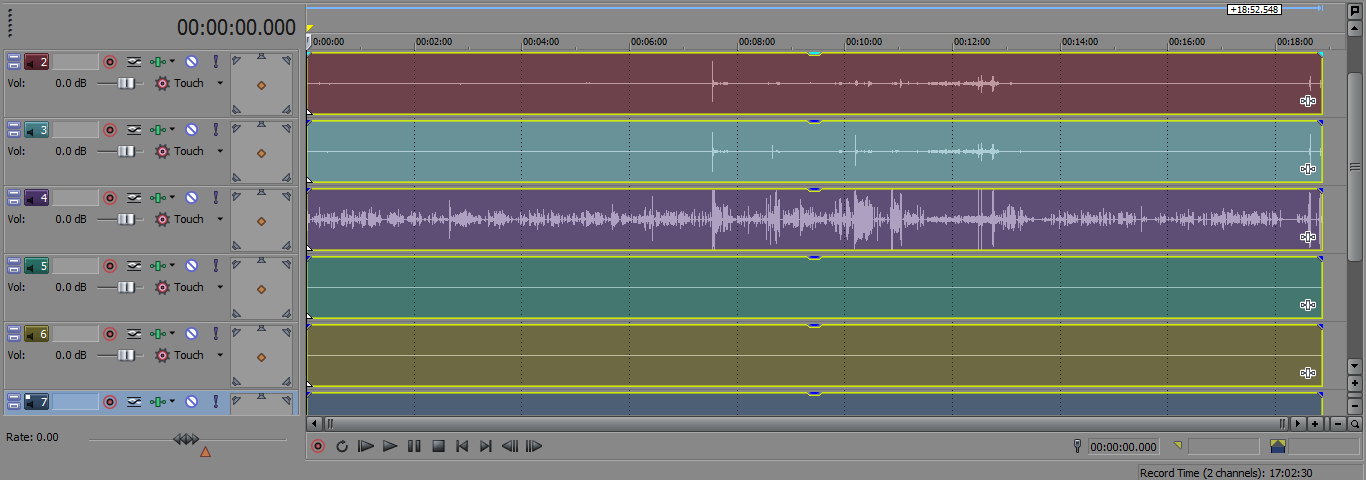Arm track 2 for record

(111, 62)
